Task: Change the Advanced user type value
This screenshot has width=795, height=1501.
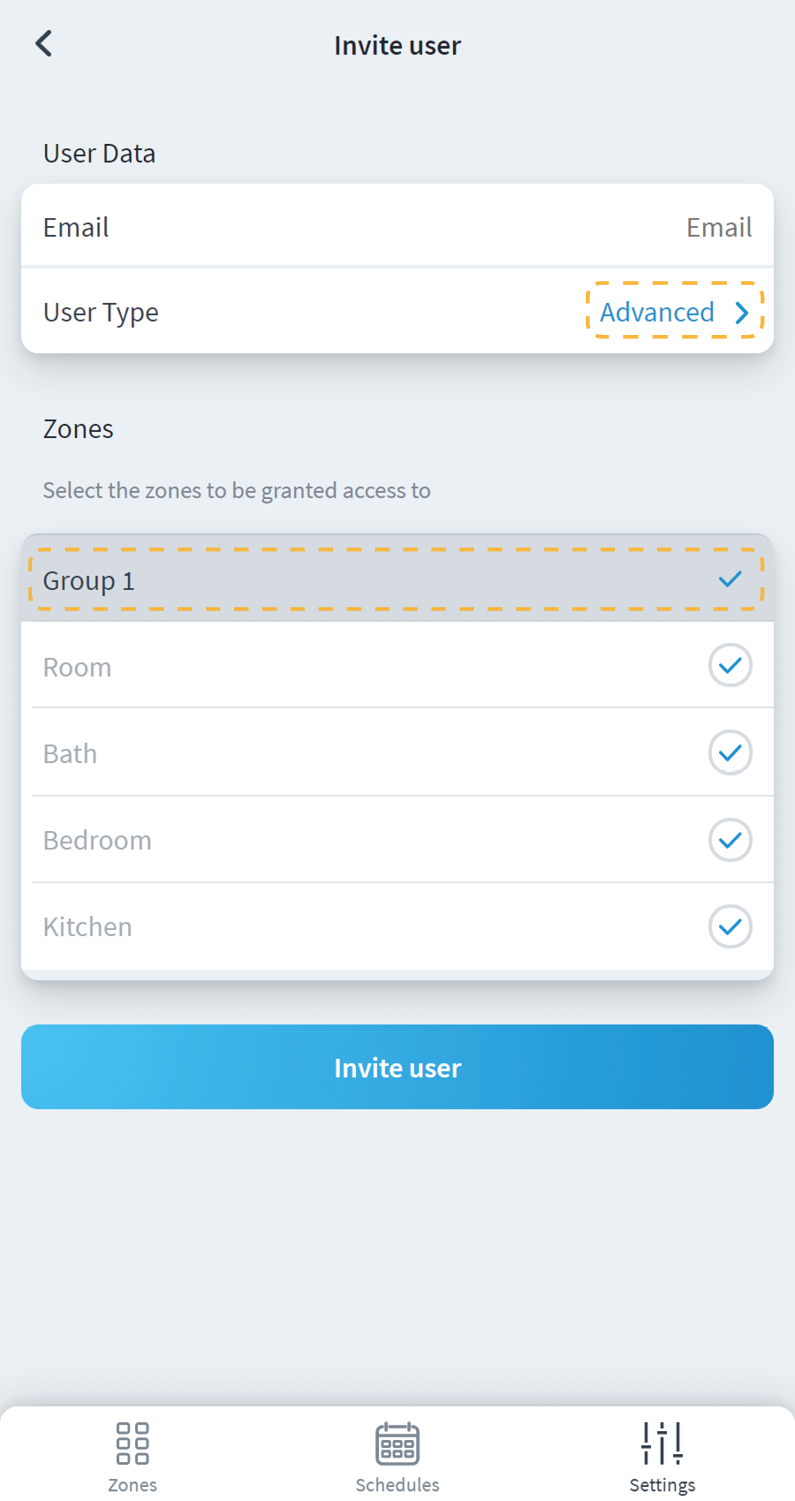Action: click(x=657, y=313)
